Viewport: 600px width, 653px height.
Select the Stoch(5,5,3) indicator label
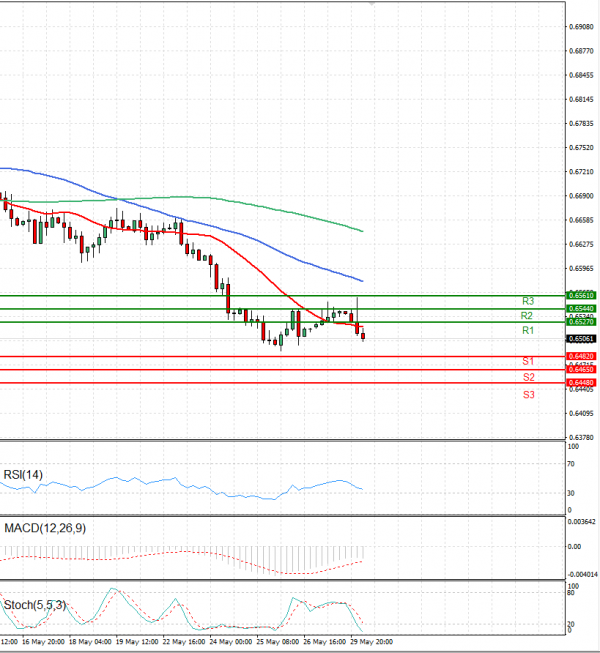click(x=36, y=605)
